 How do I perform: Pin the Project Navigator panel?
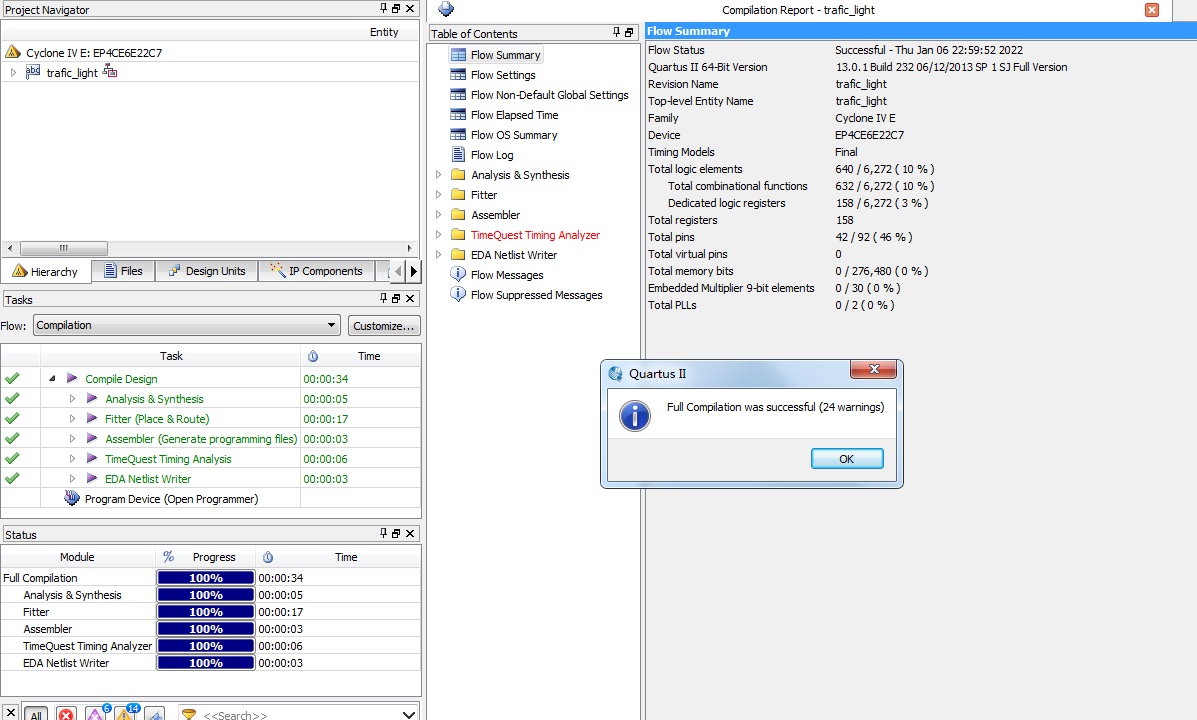(383, 8)
